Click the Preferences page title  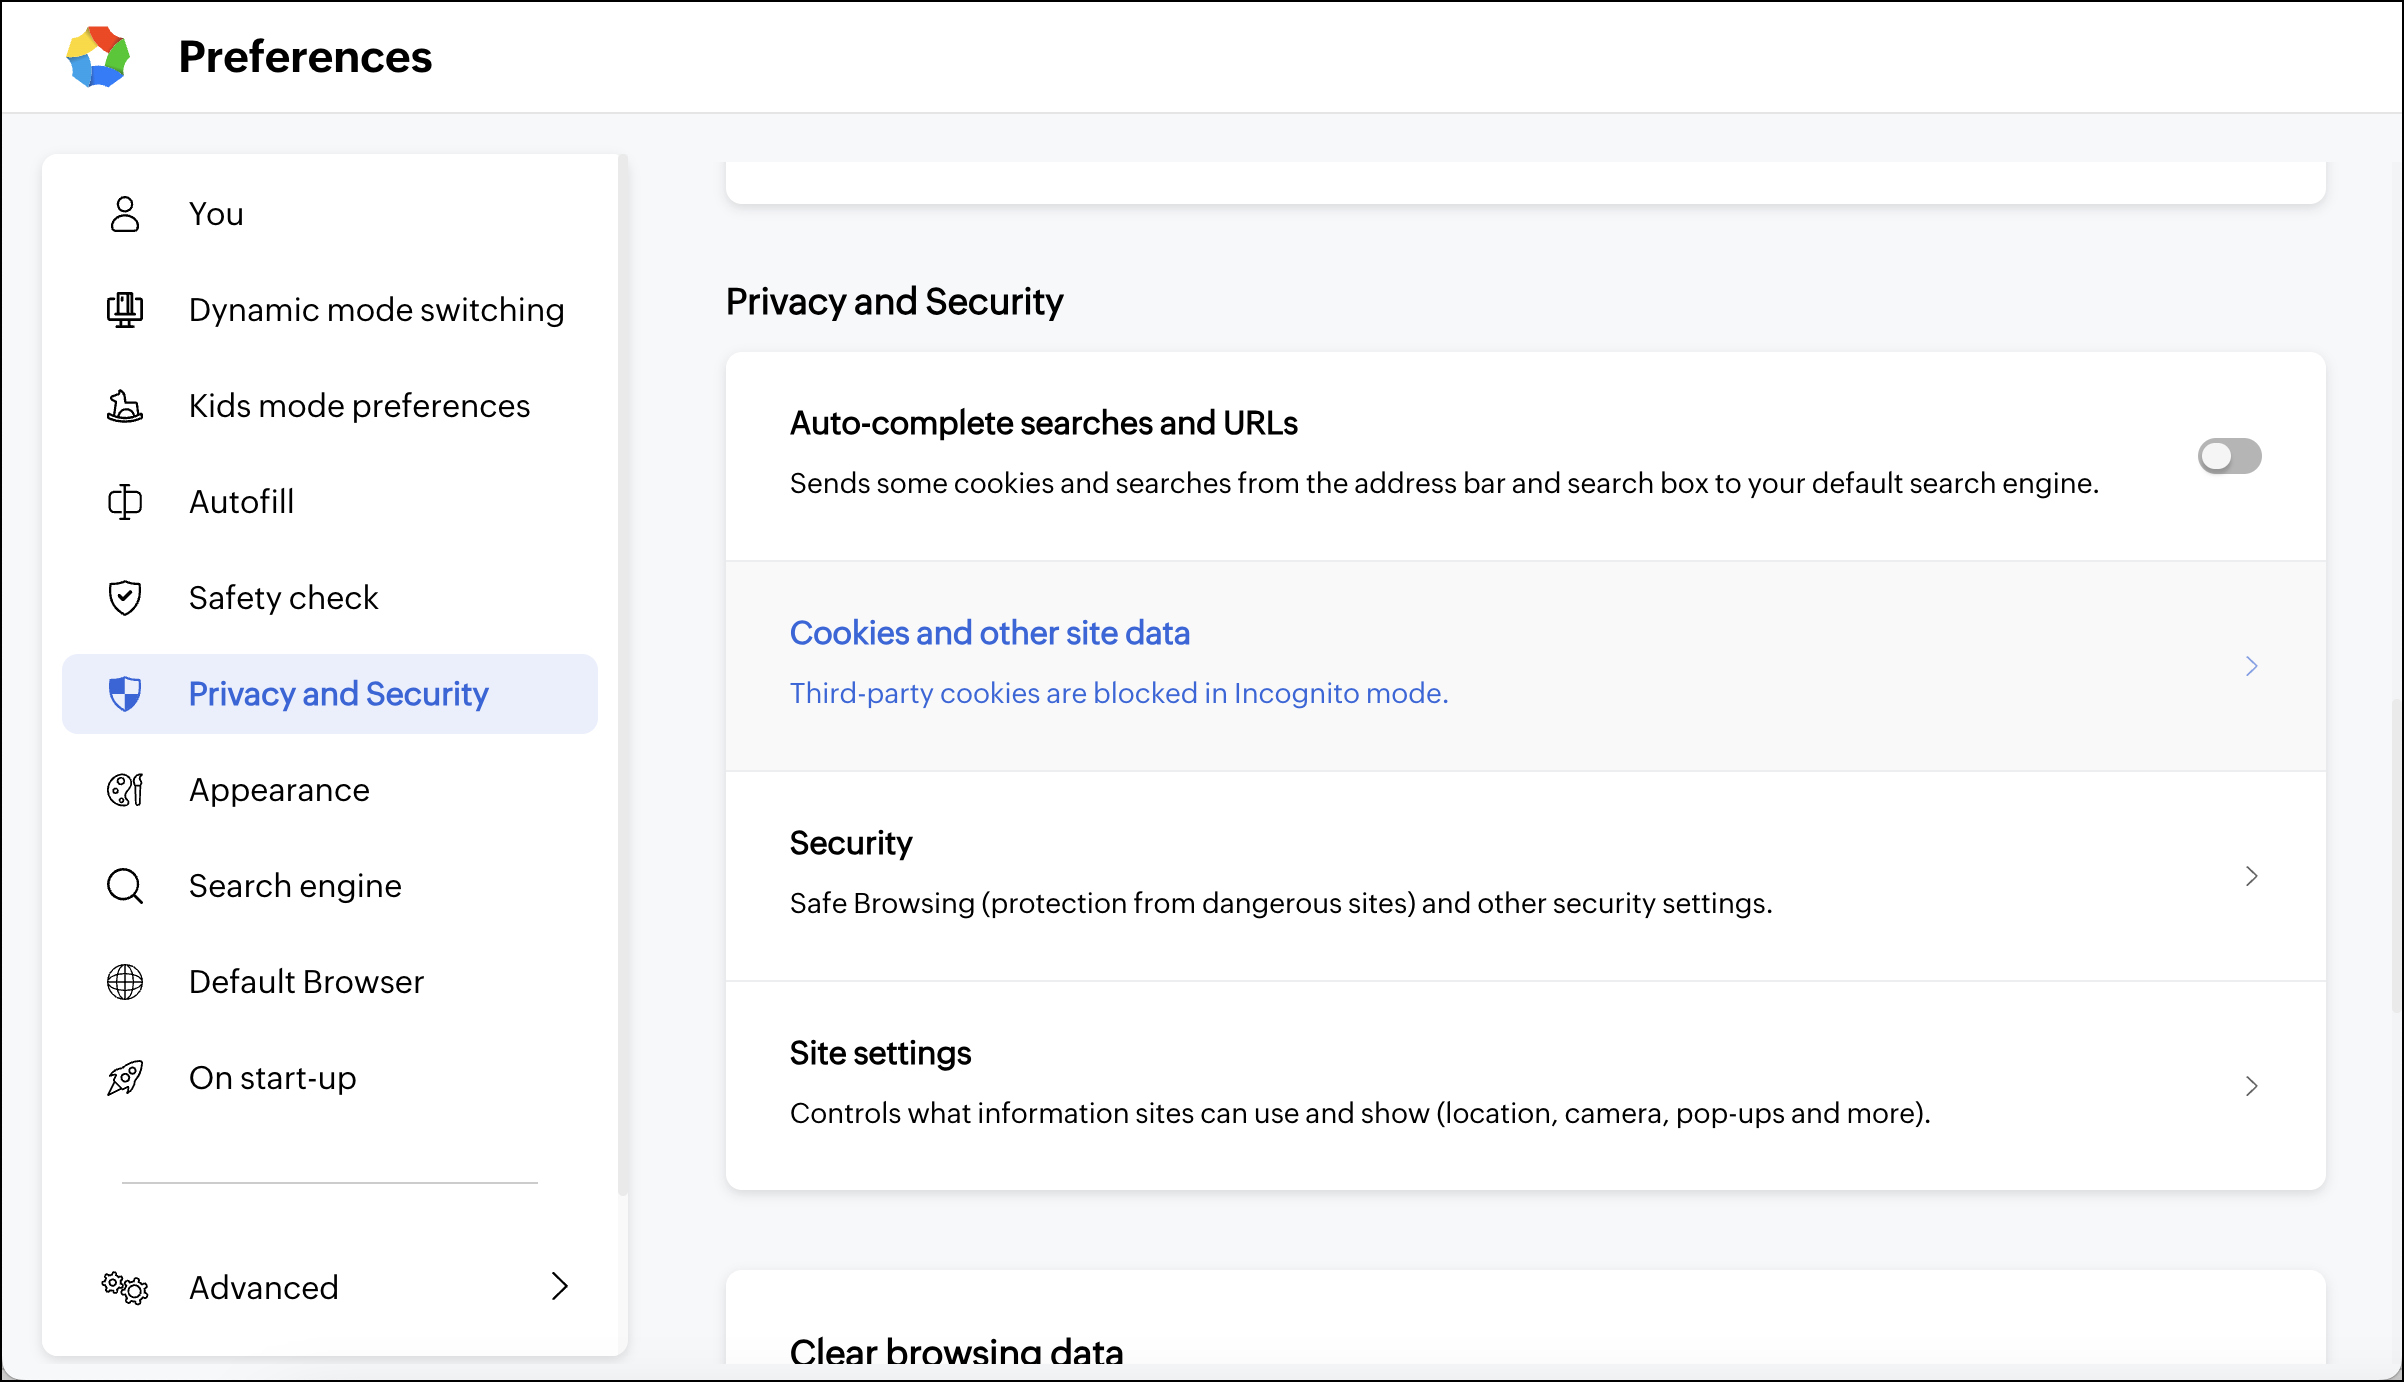coord(305,57)
